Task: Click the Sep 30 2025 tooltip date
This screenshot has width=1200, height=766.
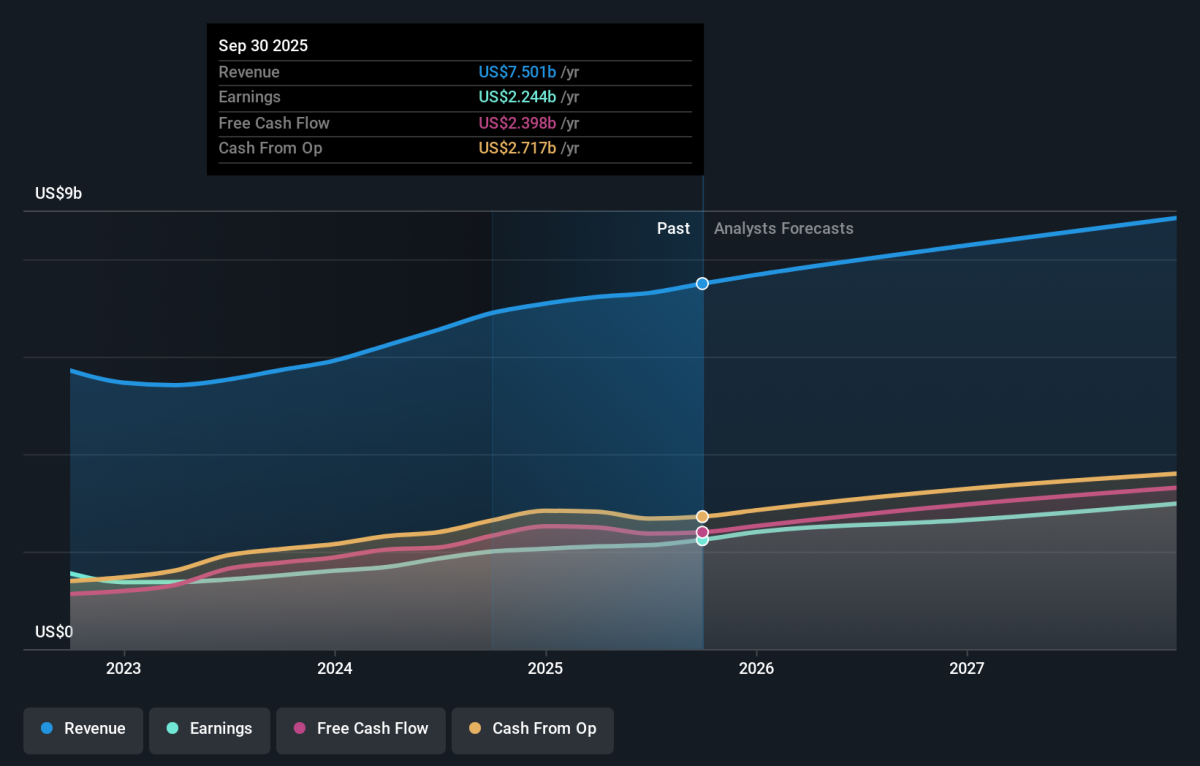Action: click(x=263, y=46)
